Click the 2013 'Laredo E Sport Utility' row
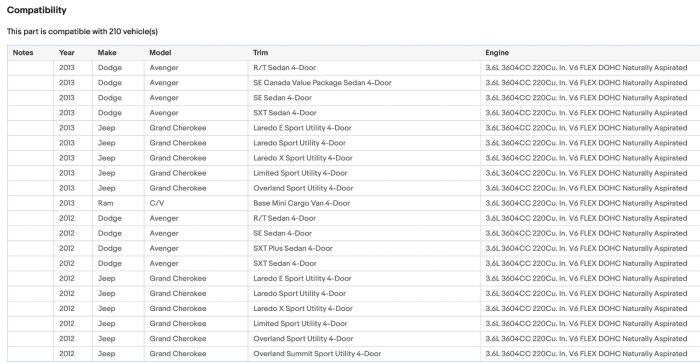 click(354, 128)
